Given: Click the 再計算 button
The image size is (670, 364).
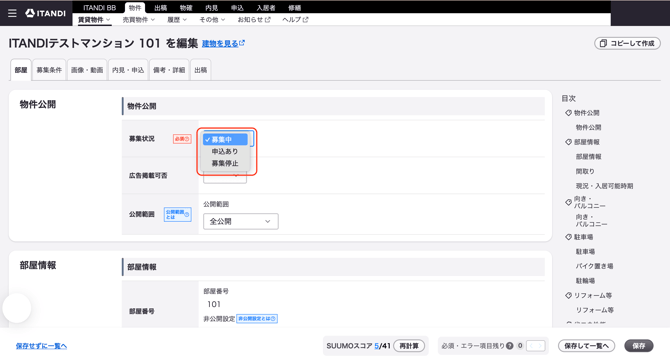Looking at the screenshot, I should pyautogui.click(x=409, y=346).
